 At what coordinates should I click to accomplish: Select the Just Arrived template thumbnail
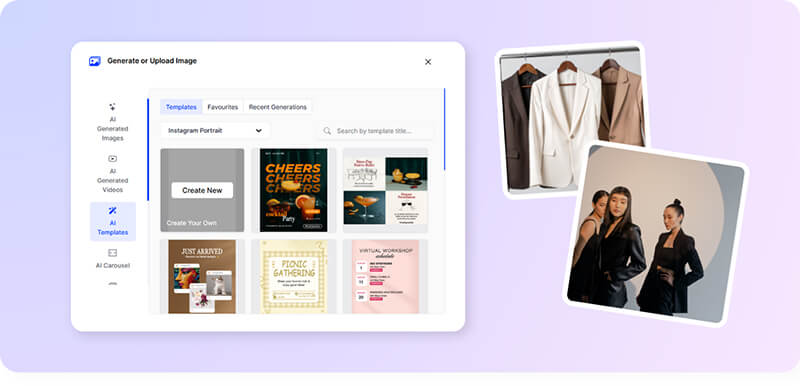click(202, 276)
